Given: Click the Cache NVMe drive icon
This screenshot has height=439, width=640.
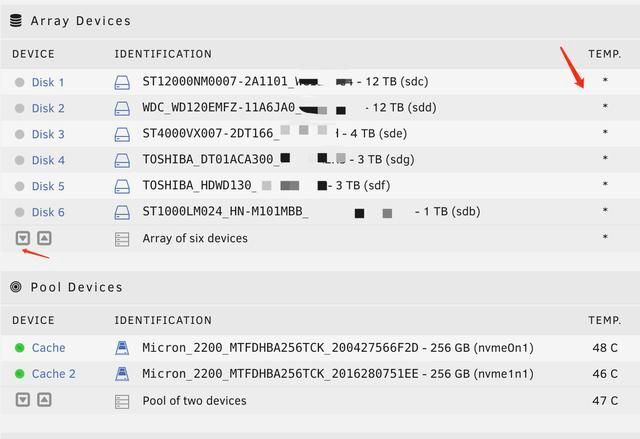Looking at the screenshot, I should tap(122, 348).
